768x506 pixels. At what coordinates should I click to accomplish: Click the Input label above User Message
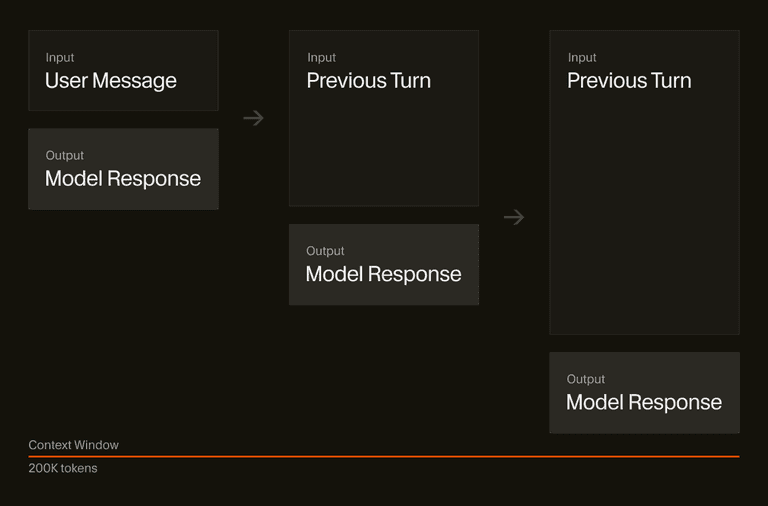coord(60,58)
